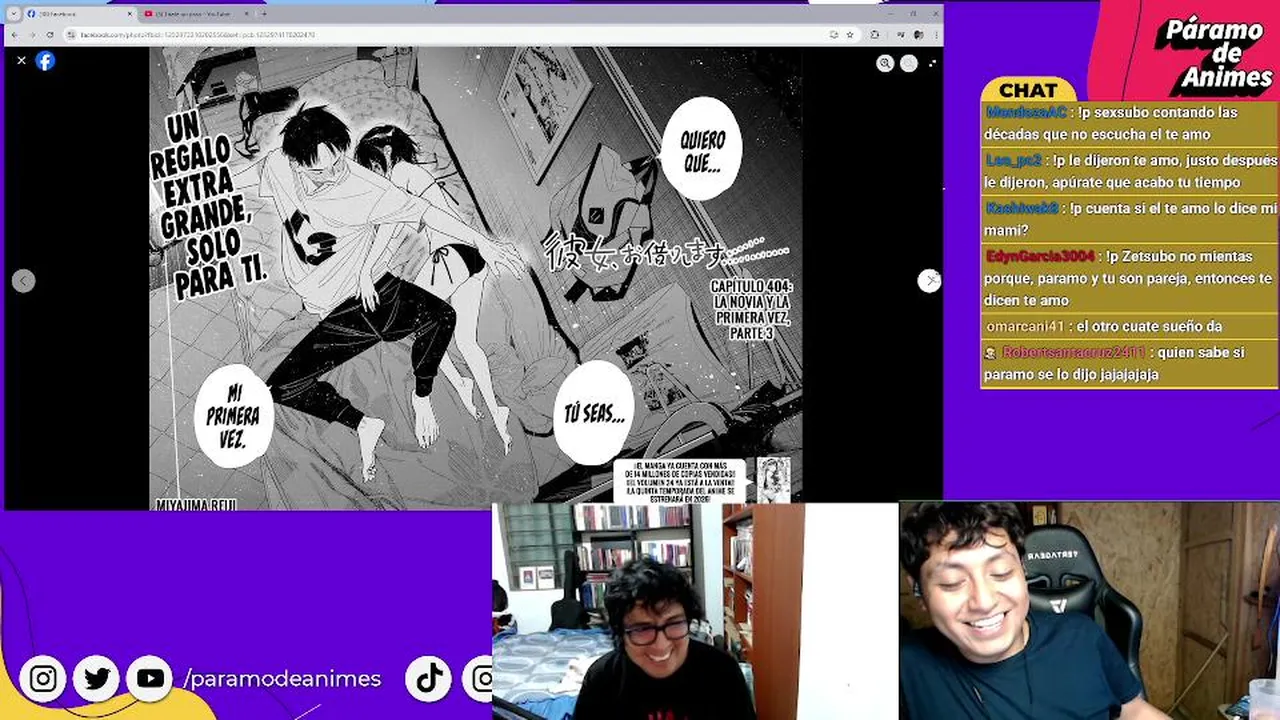The height and width of the screenshot is (720, 1280).
Task: Go to the next photo
Action: point(929,281)
